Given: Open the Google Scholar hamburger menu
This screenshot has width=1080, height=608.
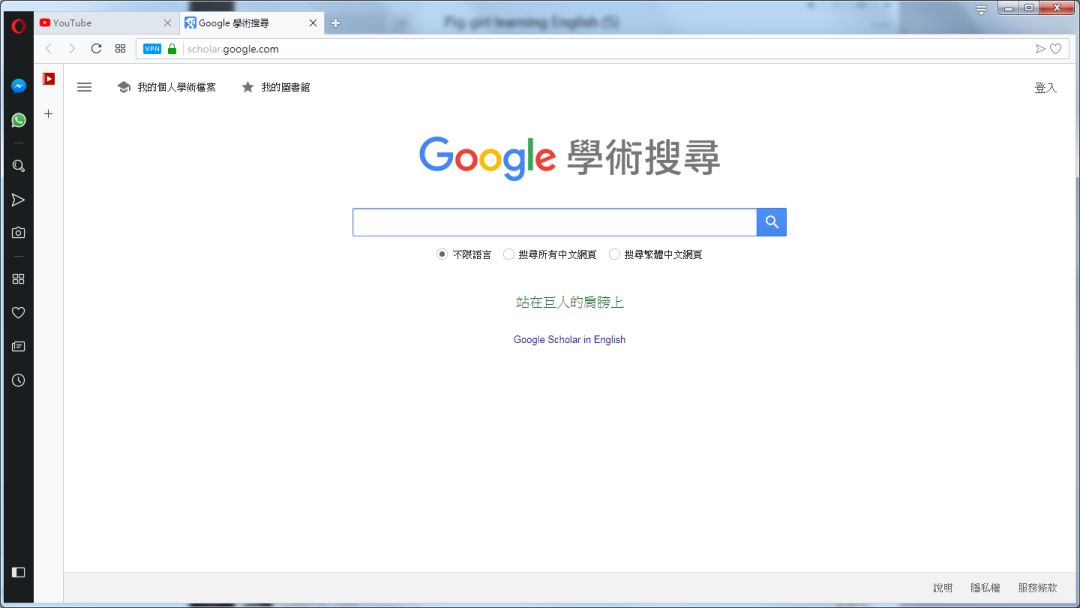Looking at the screenshot, I should pyautogui.click(x=84, y=87).
